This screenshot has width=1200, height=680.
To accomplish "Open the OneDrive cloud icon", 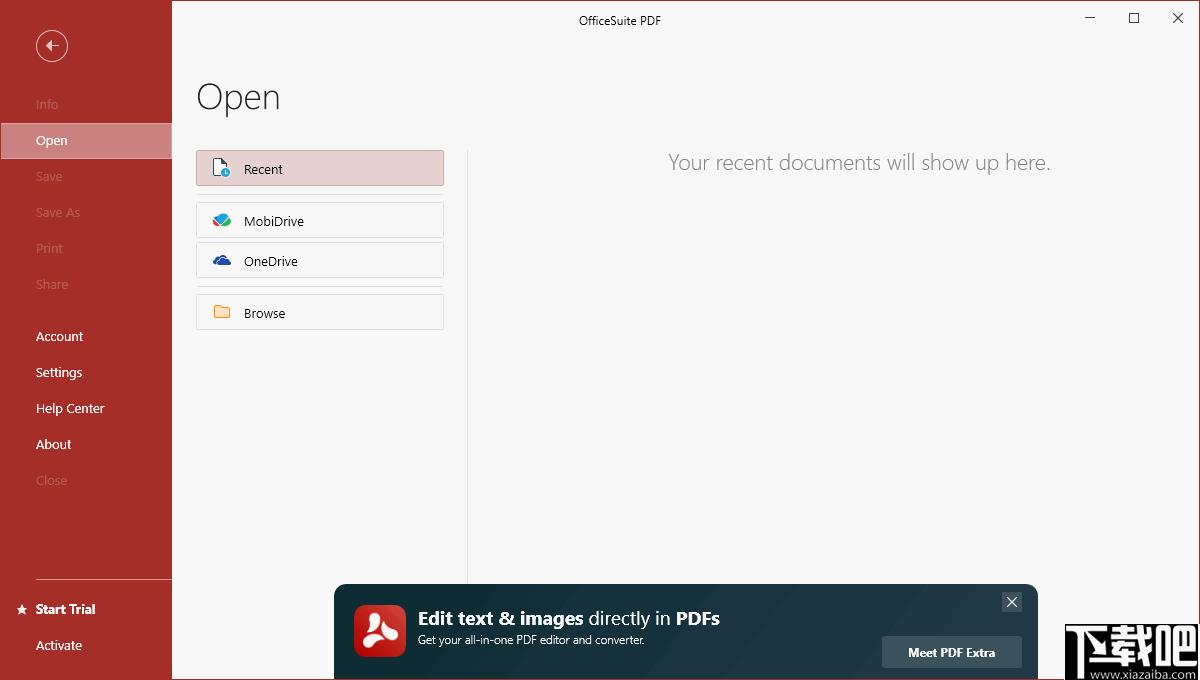I will 222,261.
